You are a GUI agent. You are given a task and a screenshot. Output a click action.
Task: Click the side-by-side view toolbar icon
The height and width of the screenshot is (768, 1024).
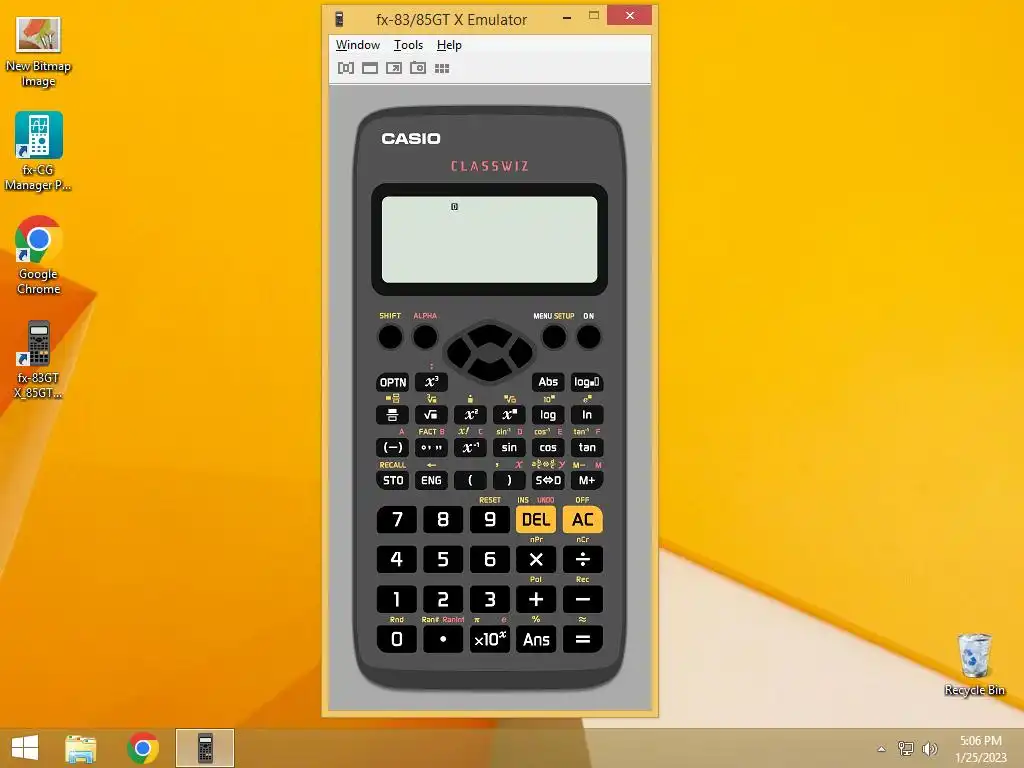[x=345, y=68]
